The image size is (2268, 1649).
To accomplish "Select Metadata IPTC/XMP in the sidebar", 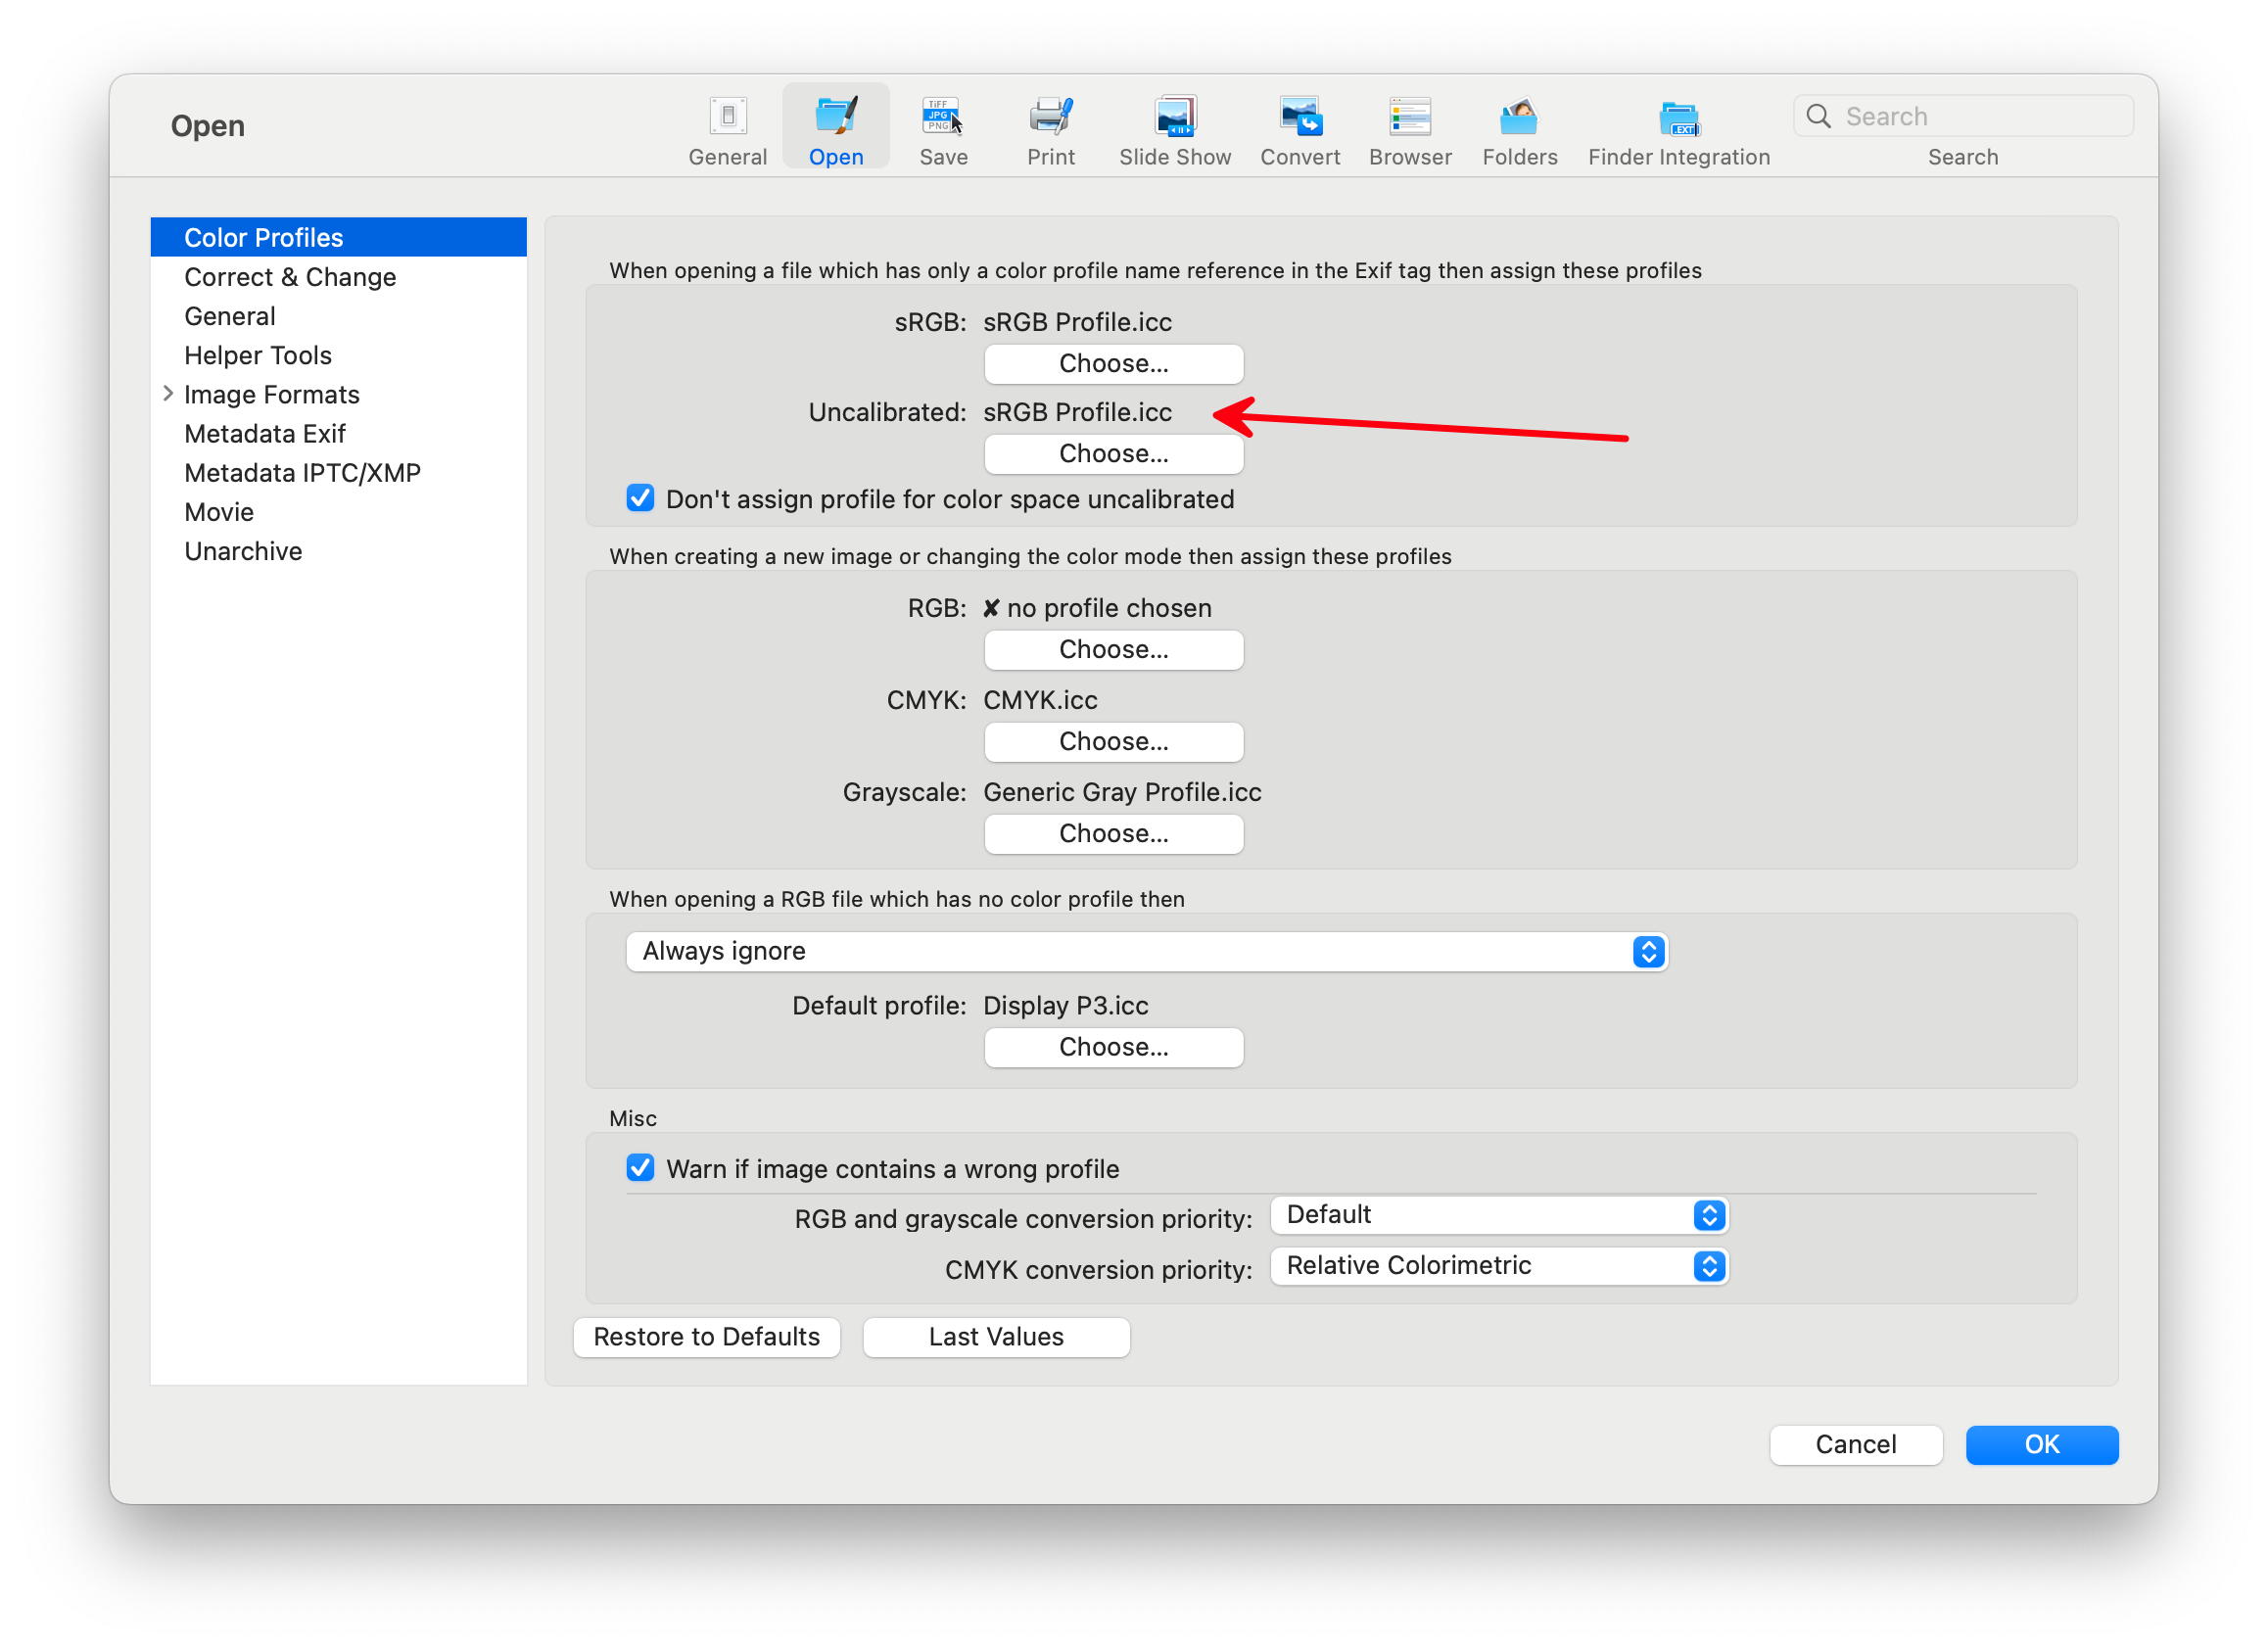I will click(338, 472).
